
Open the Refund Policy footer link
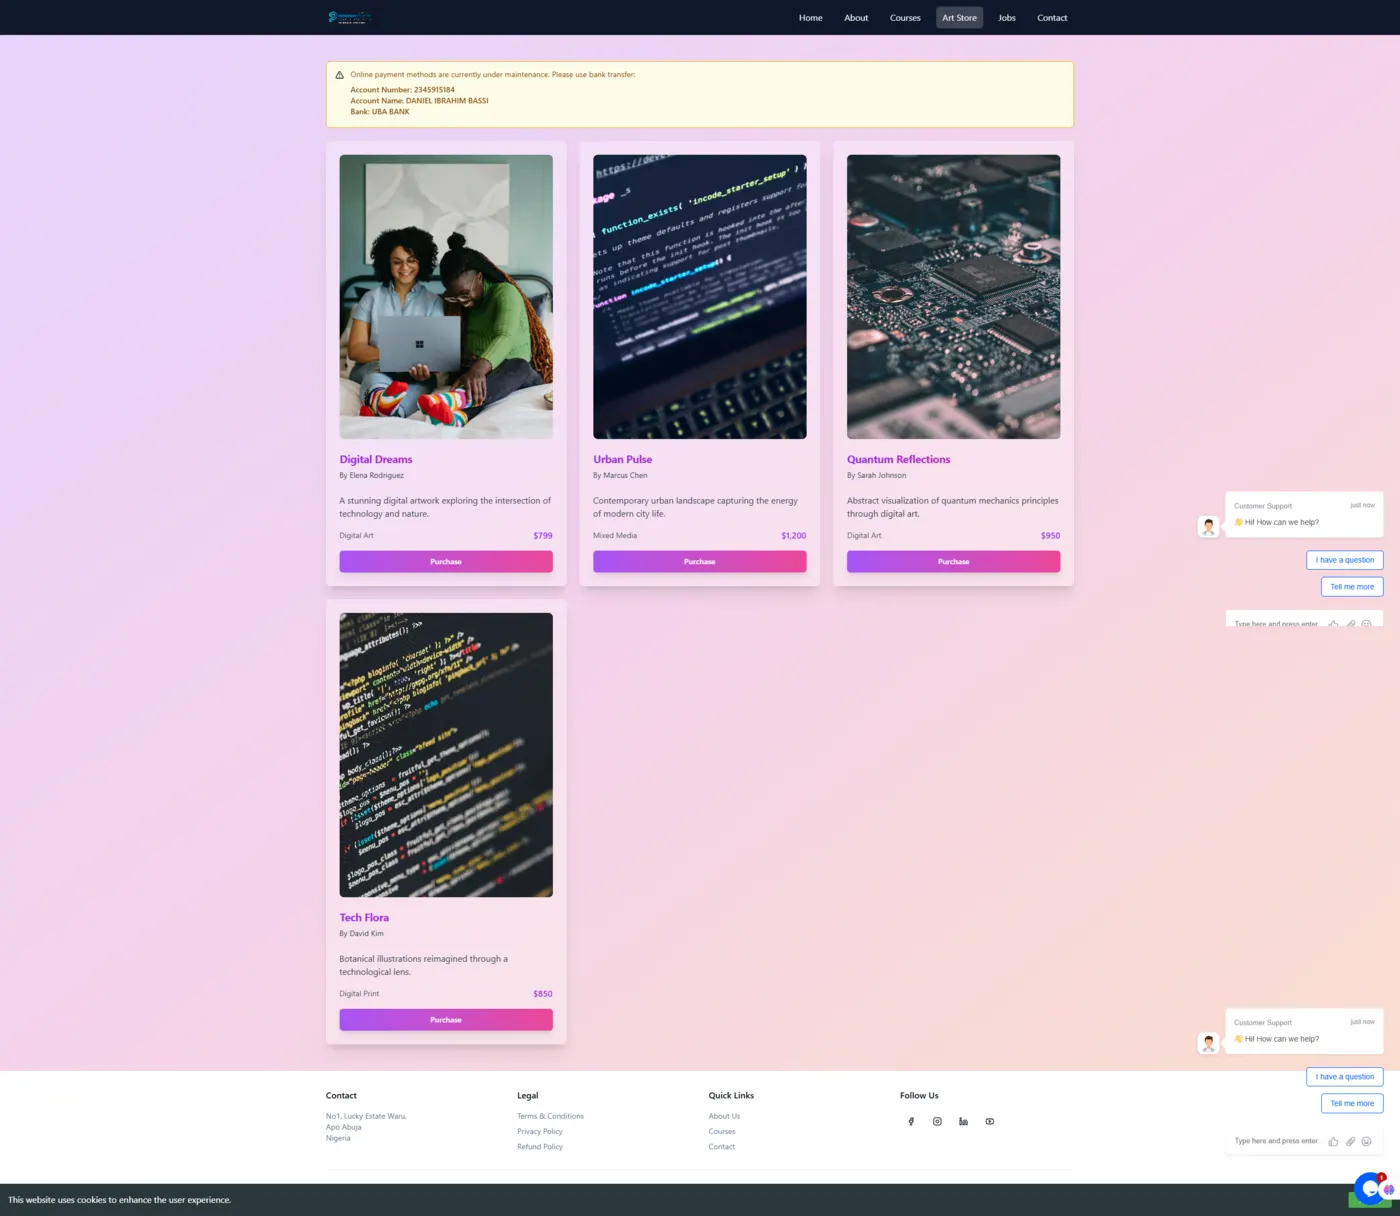click(x=540, y=1147)
